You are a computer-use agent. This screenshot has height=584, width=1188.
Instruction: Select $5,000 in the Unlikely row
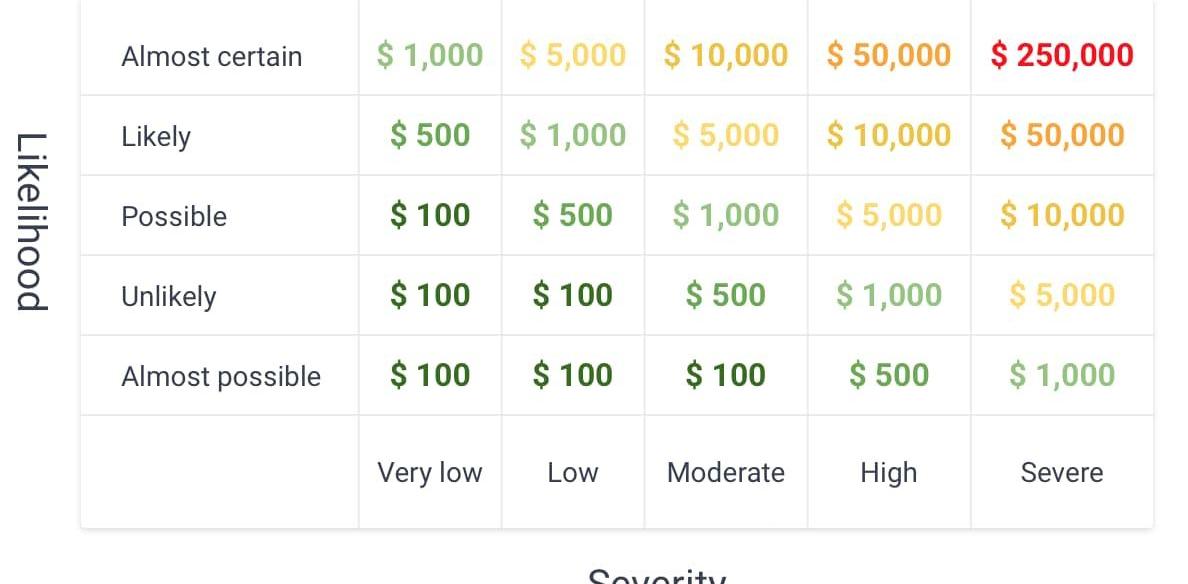pyautogui.click(x=1061, y=295)
